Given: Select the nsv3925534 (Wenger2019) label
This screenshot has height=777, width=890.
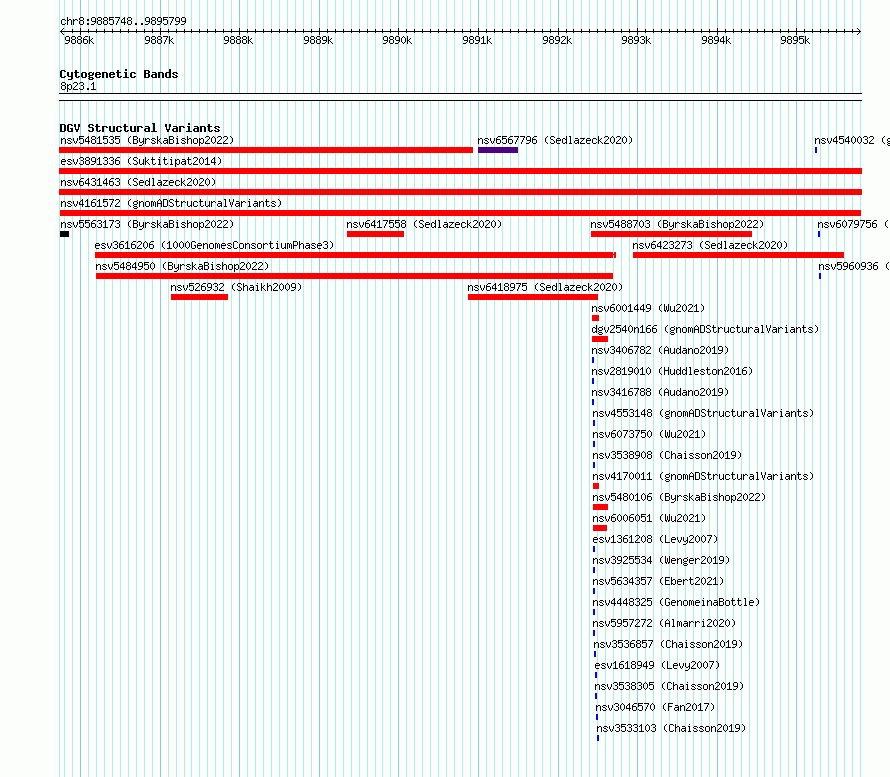Looking at the screenshot, I should click(661, 560).
